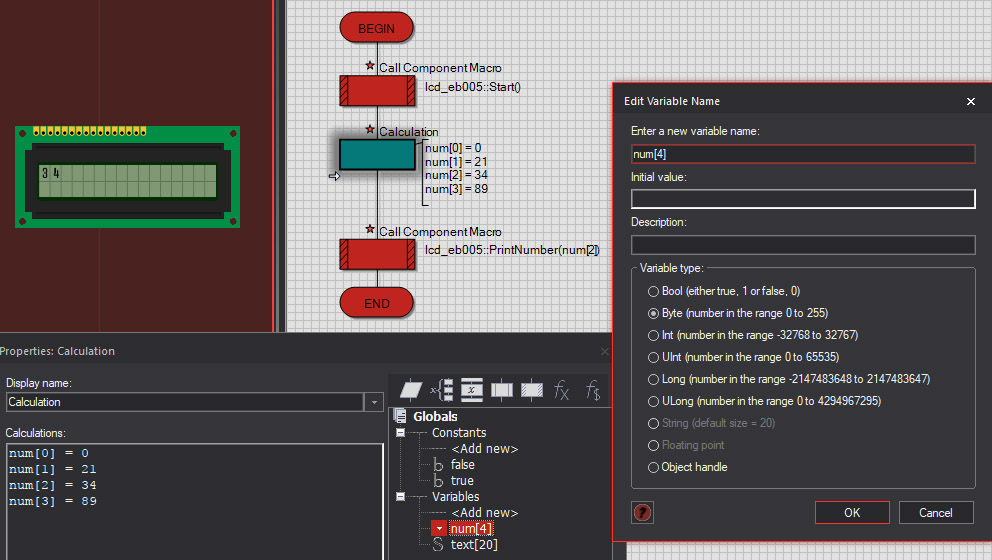
Task: Select the Long variable type
Action: [654, 379]
